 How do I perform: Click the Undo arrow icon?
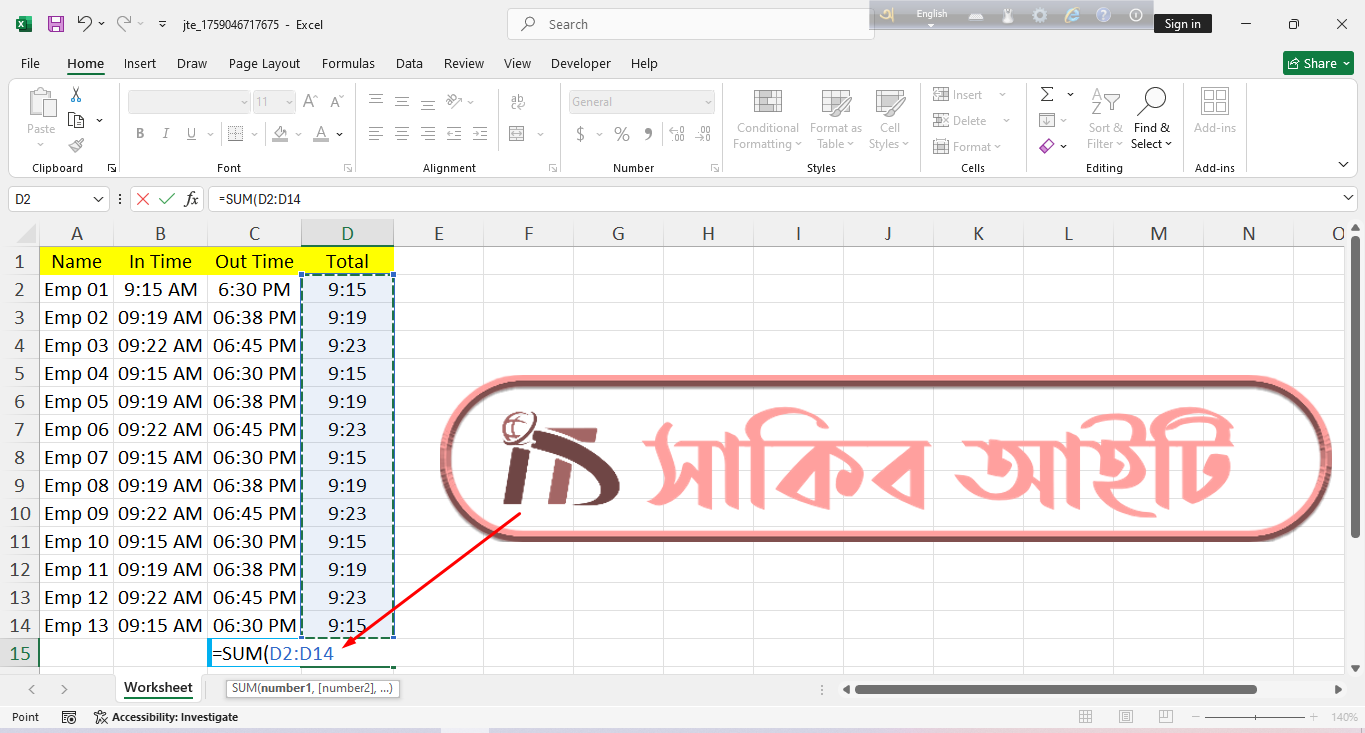click(85, 24)
